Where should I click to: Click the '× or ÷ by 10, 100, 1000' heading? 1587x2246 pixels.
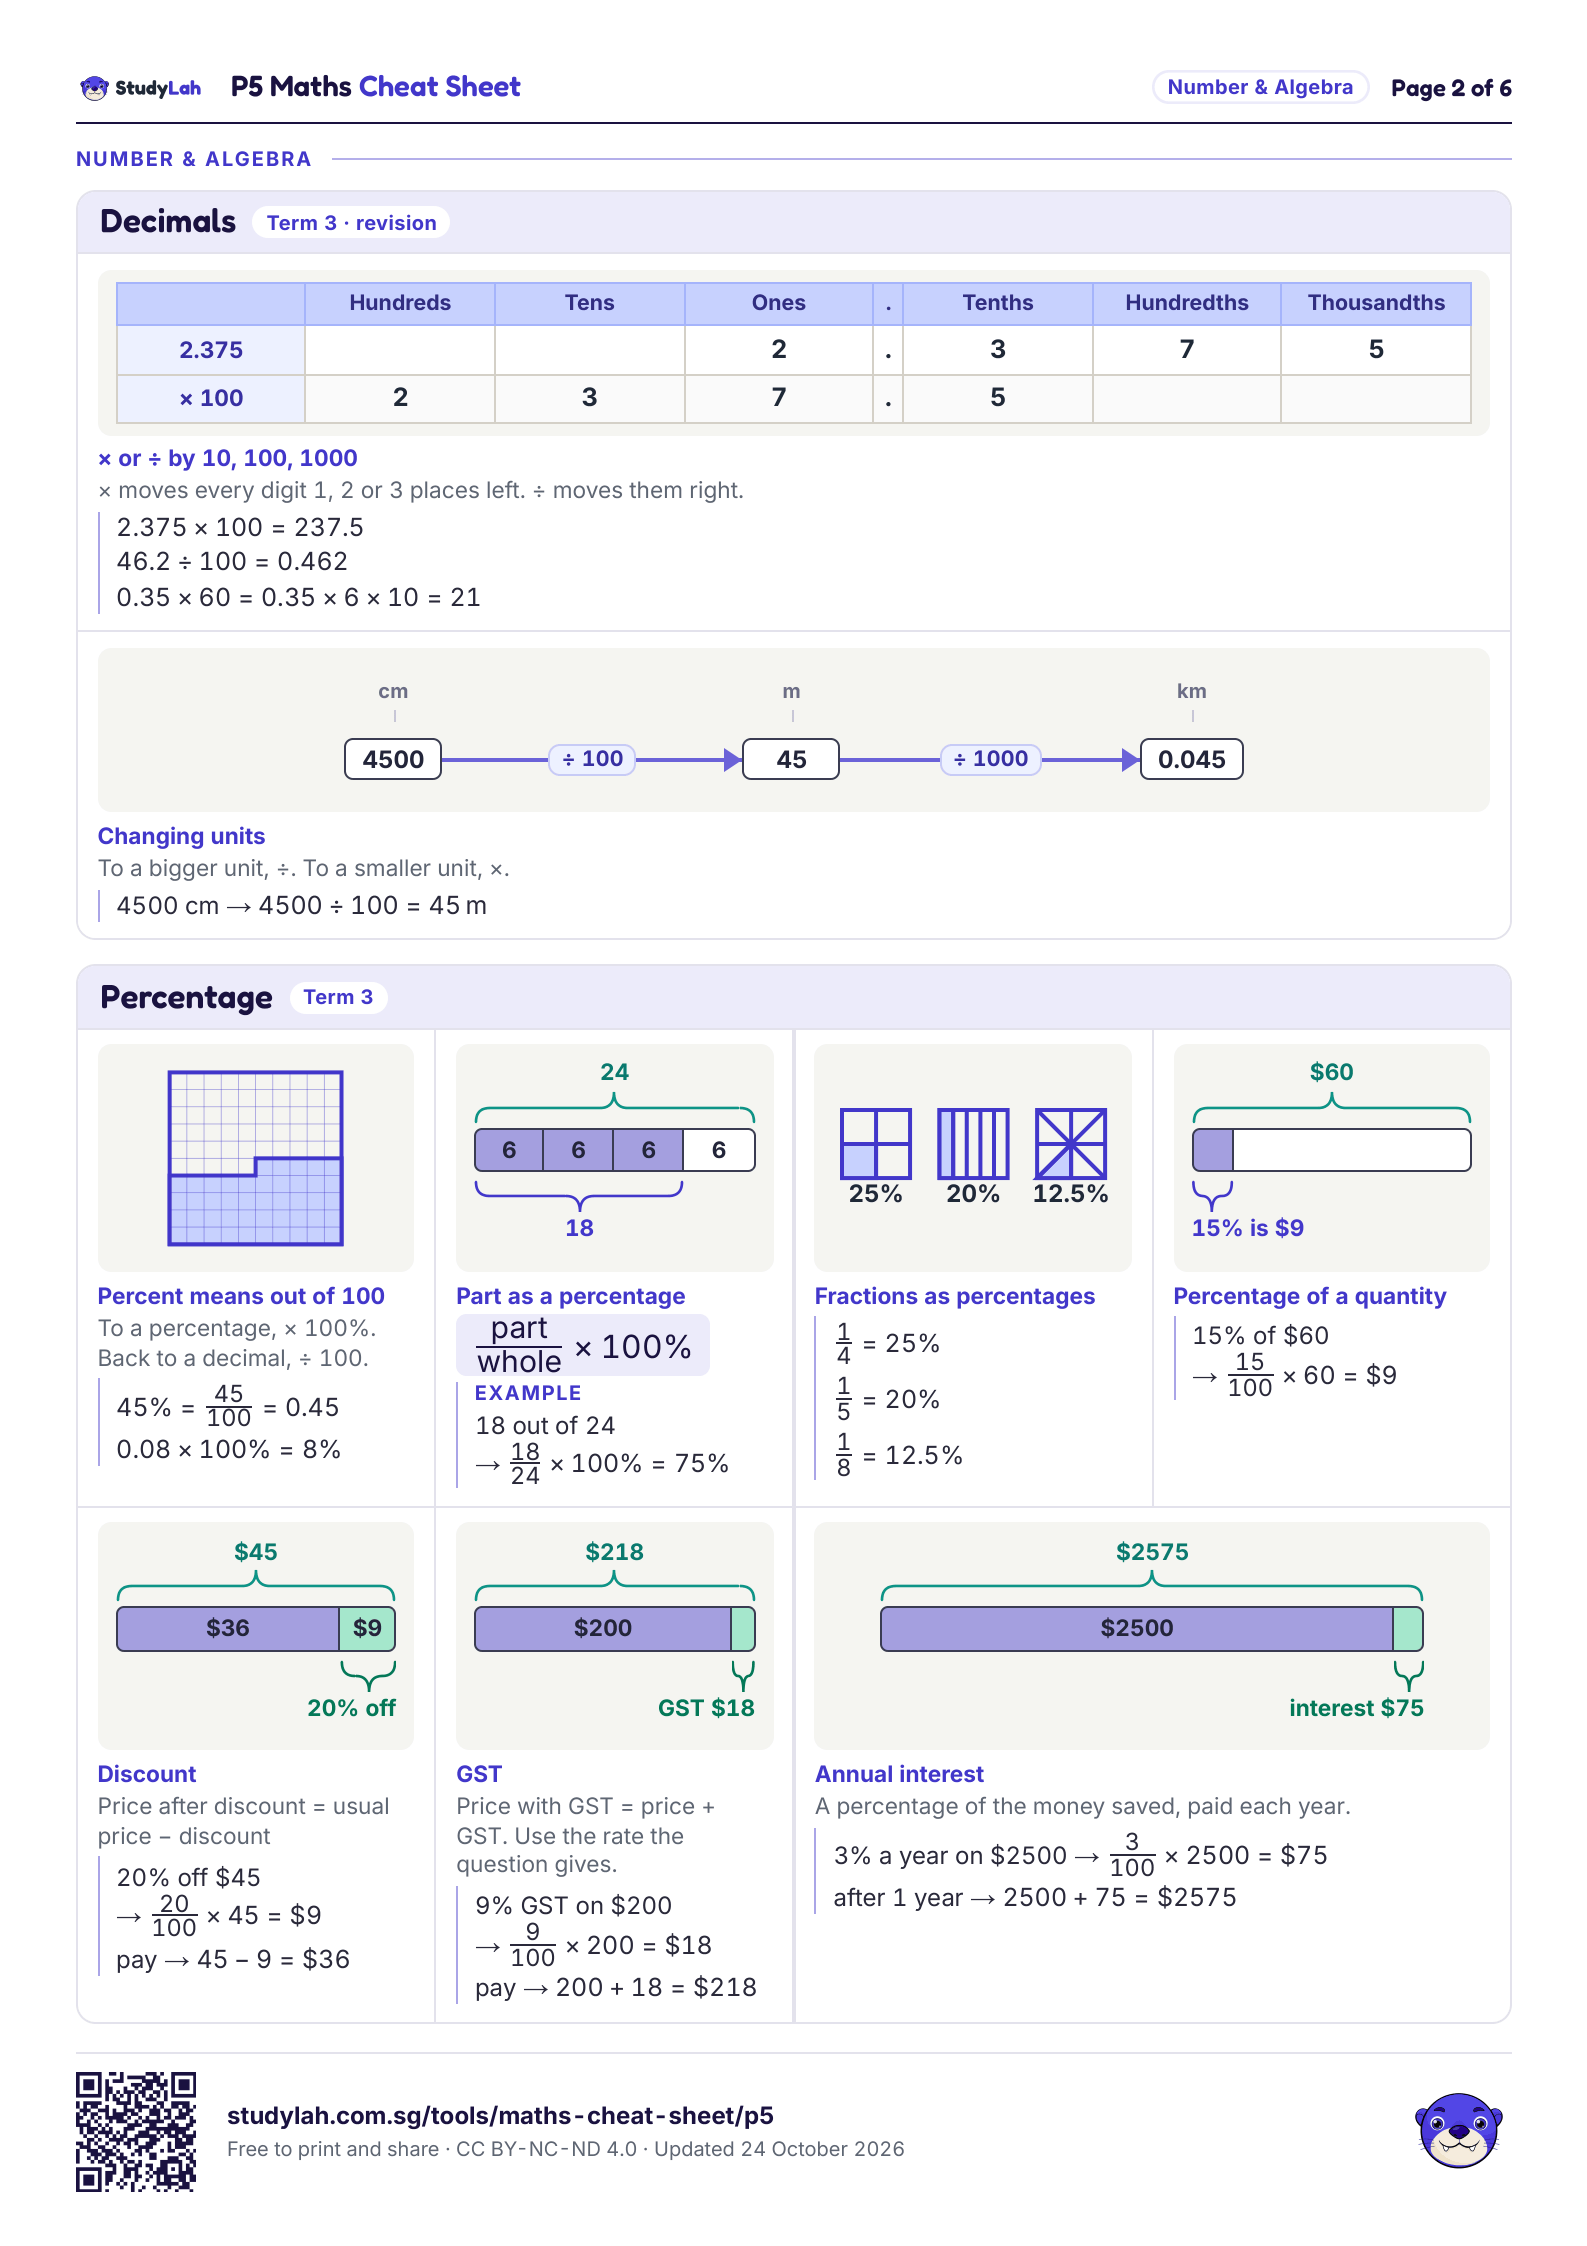[x=227, y=458]
